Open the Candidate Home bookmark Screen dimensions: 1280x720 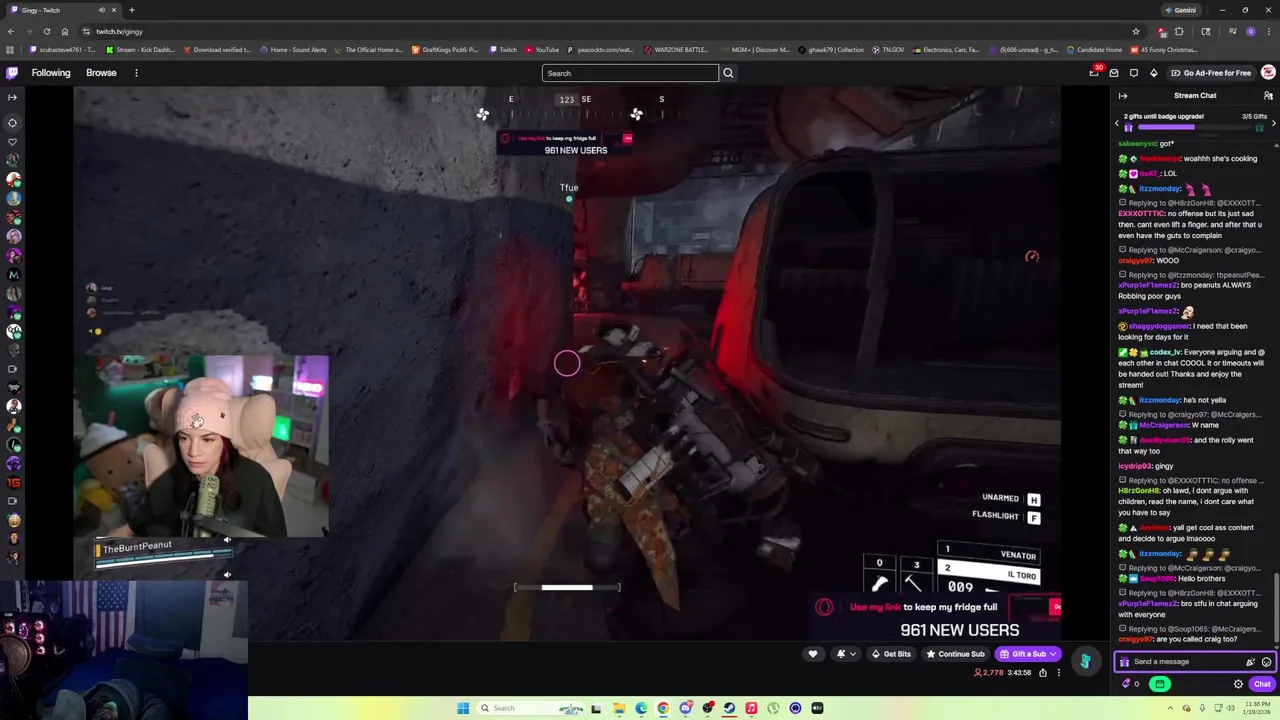(1095, 50)
